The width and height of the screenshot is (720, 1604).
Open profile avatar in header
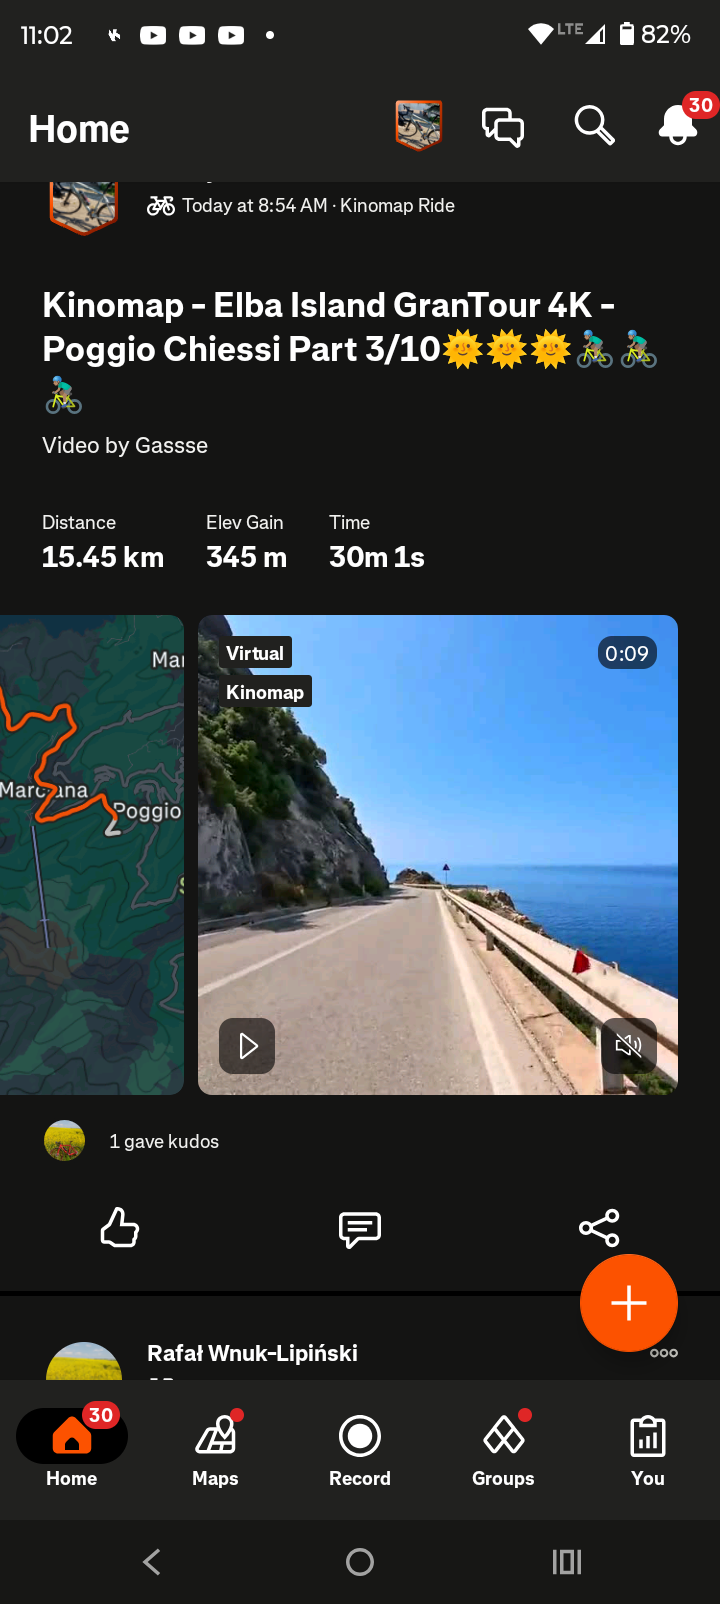[418, 126]
